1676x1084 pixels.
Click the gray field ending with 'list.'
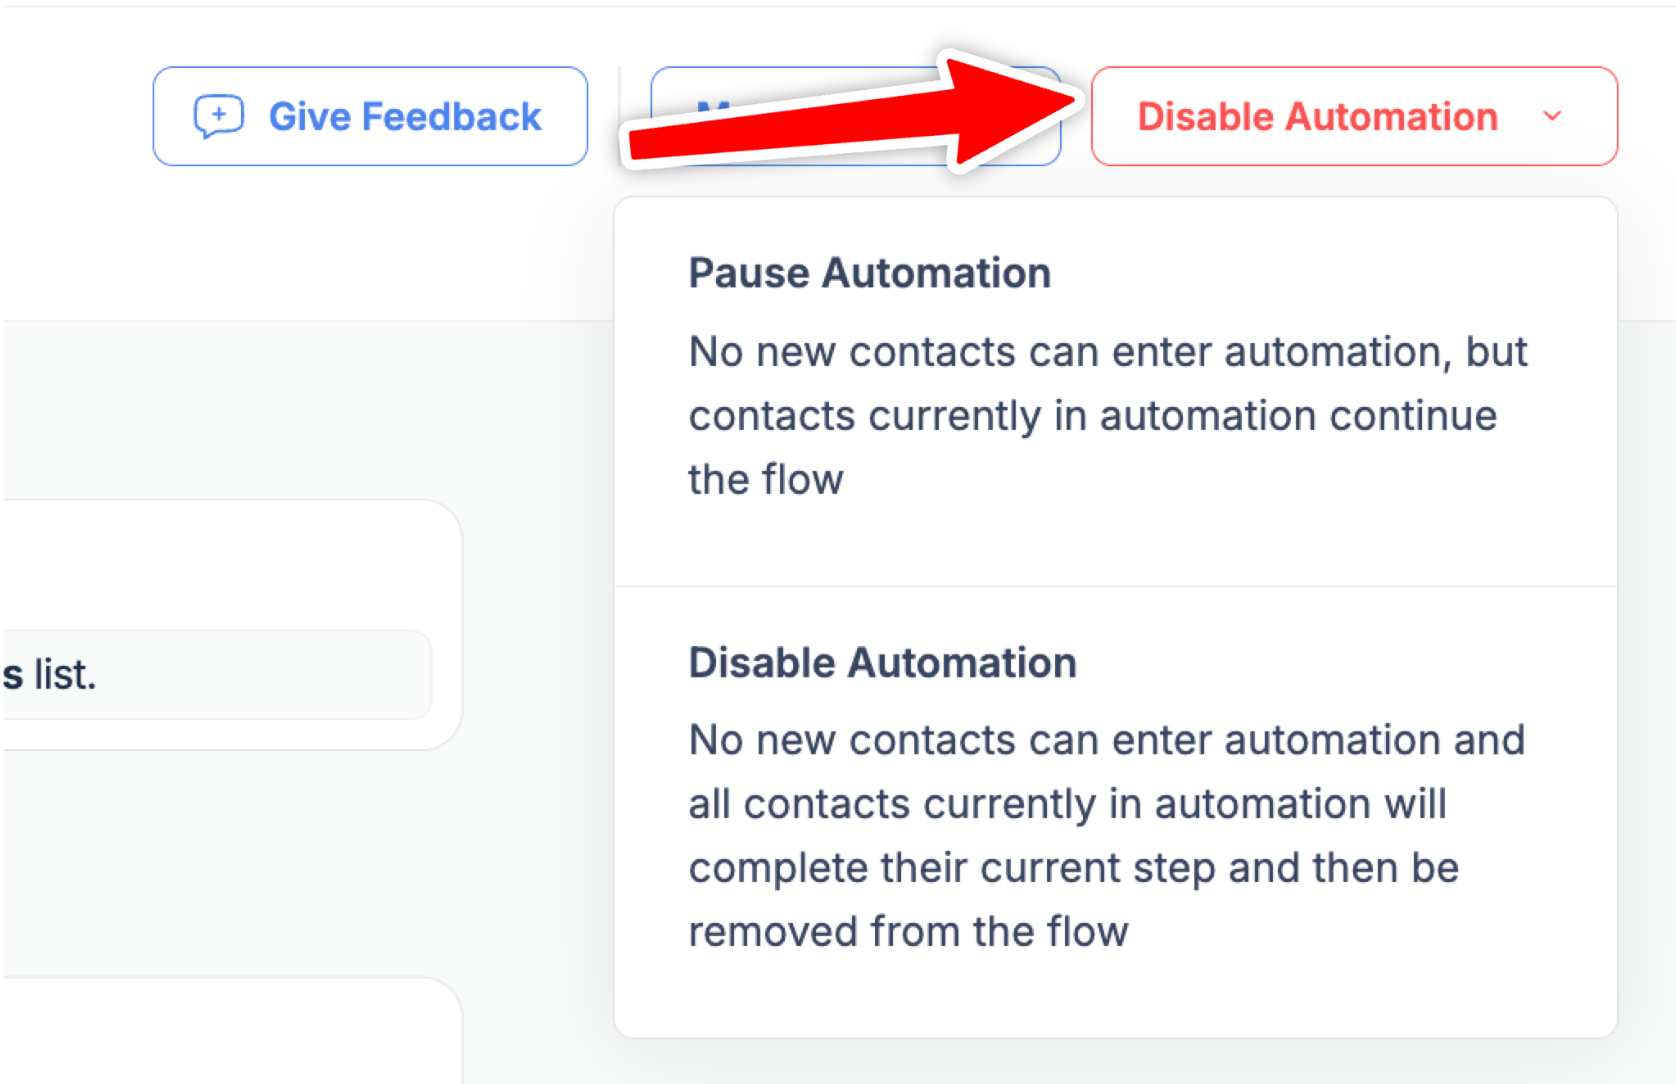[215, 675]
